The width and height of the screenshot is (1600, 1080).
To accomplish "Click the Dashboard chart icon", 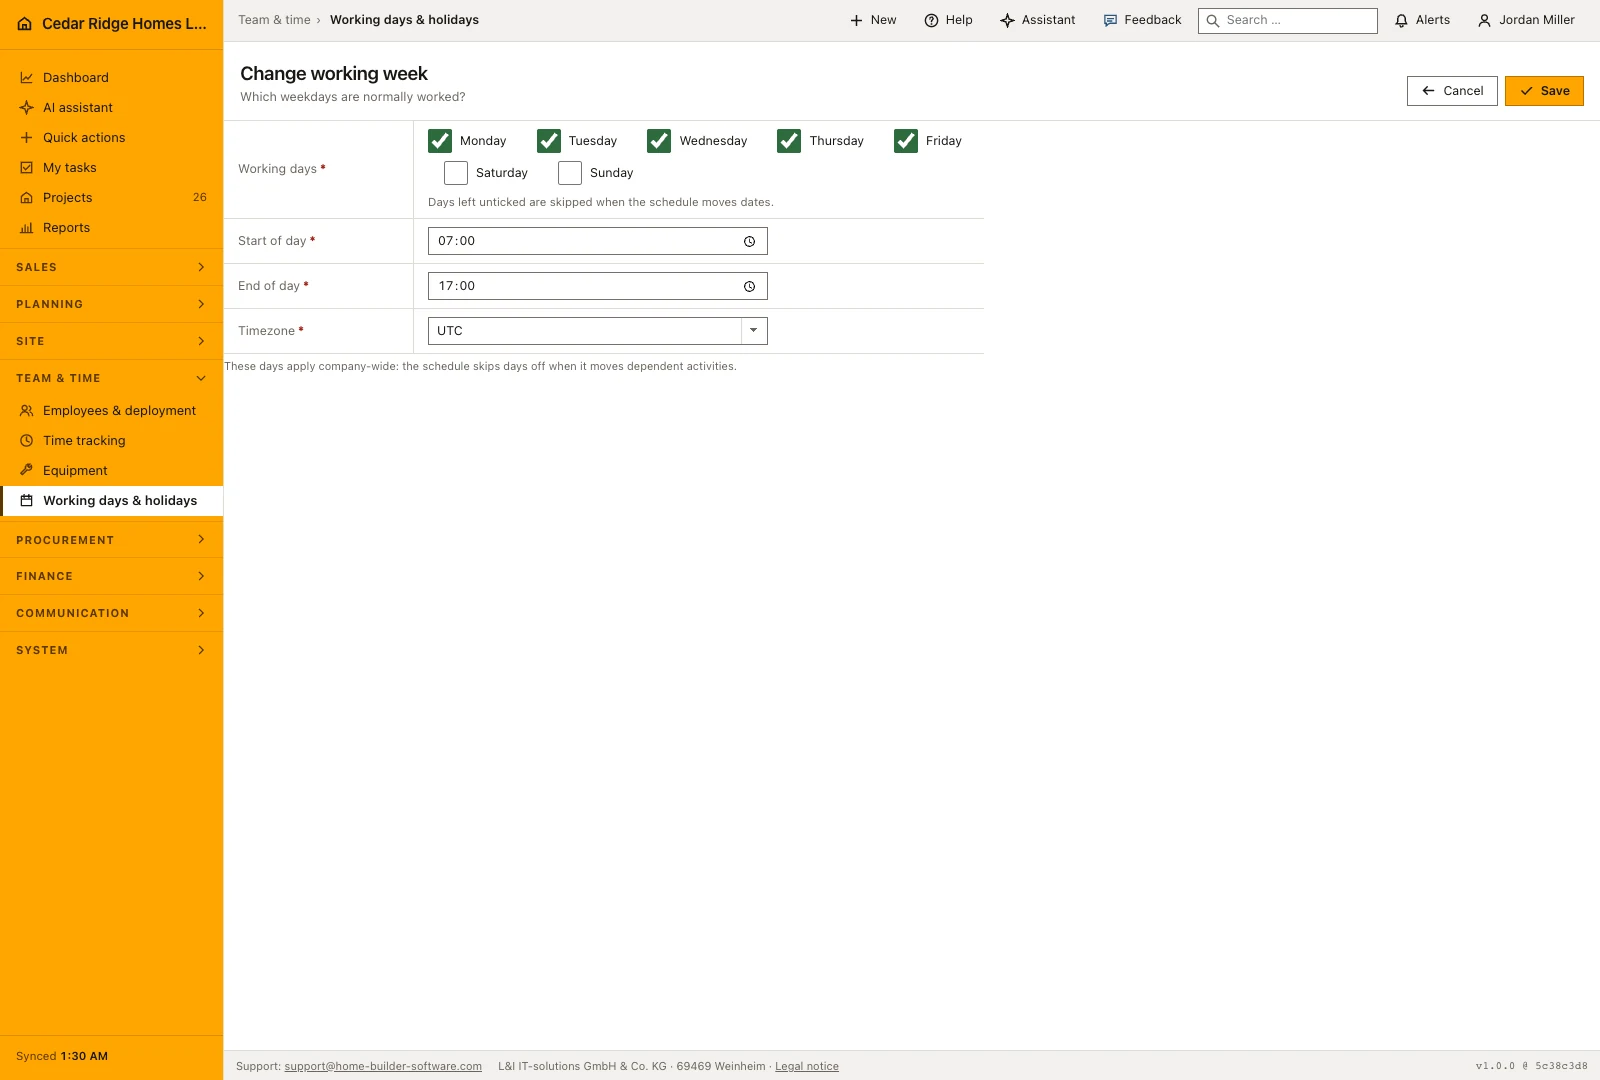I will pos(27,78).
